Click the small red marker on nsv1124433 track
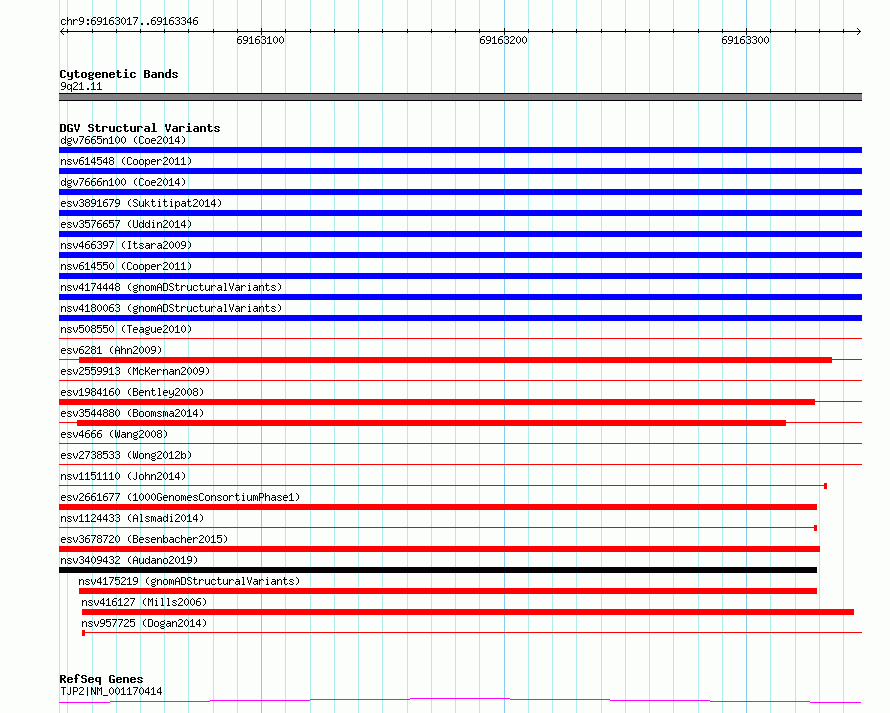This screenshot has width=890, height=713. pos(816,528)
